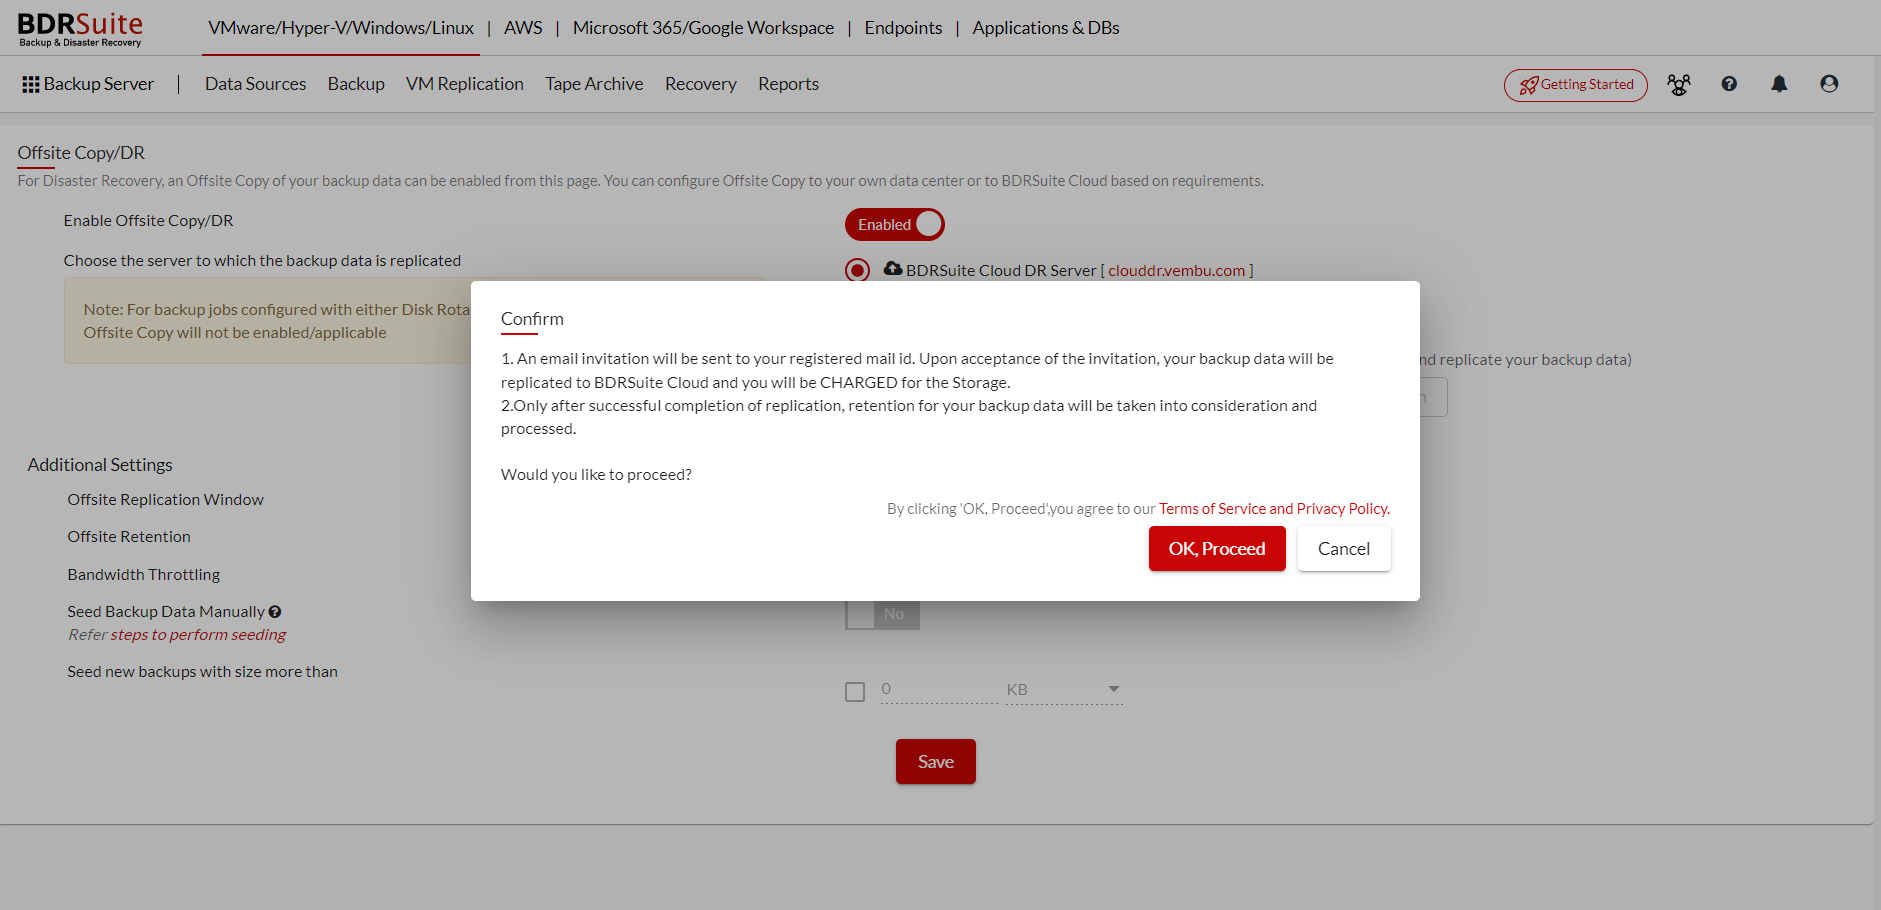
Task: Open the Recovery menu
Action: 701,84
